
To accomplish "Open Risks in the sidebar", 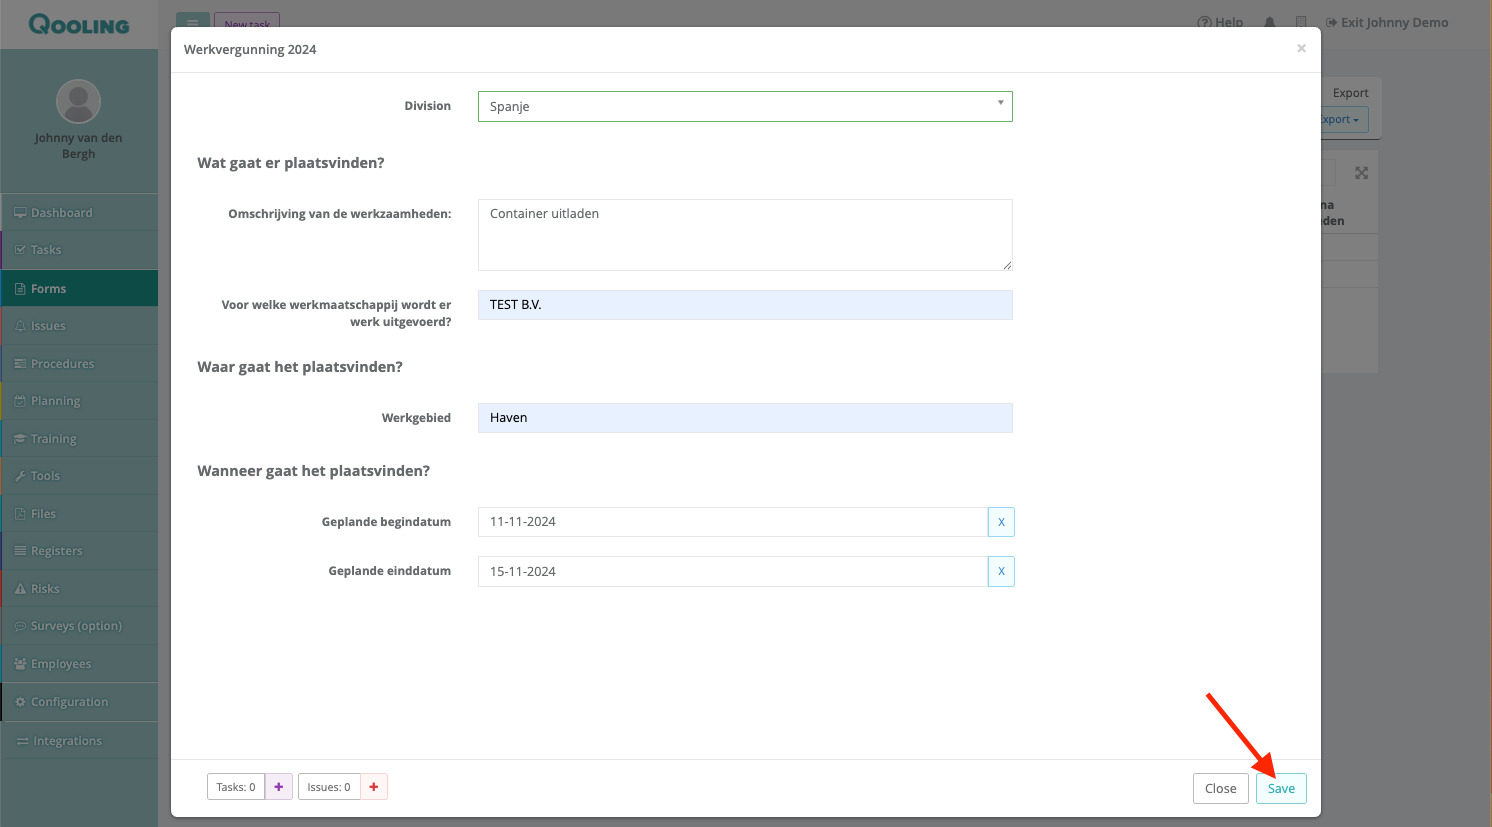I will [x=79, y=589].
